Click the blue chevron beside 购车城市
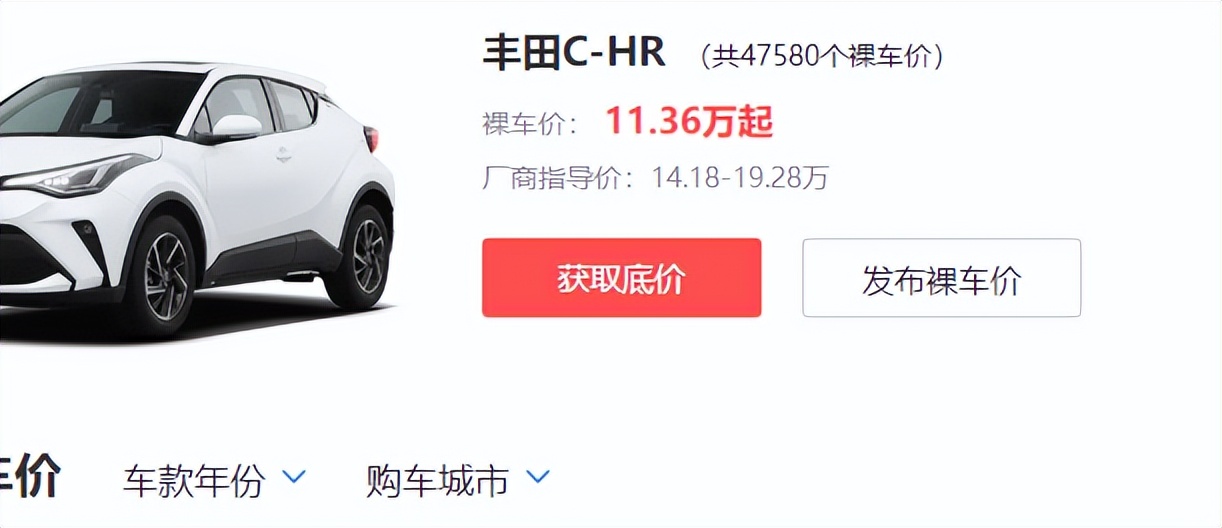Image resolution: width=1222 pixels, height=528 pixels. point(538,477)
